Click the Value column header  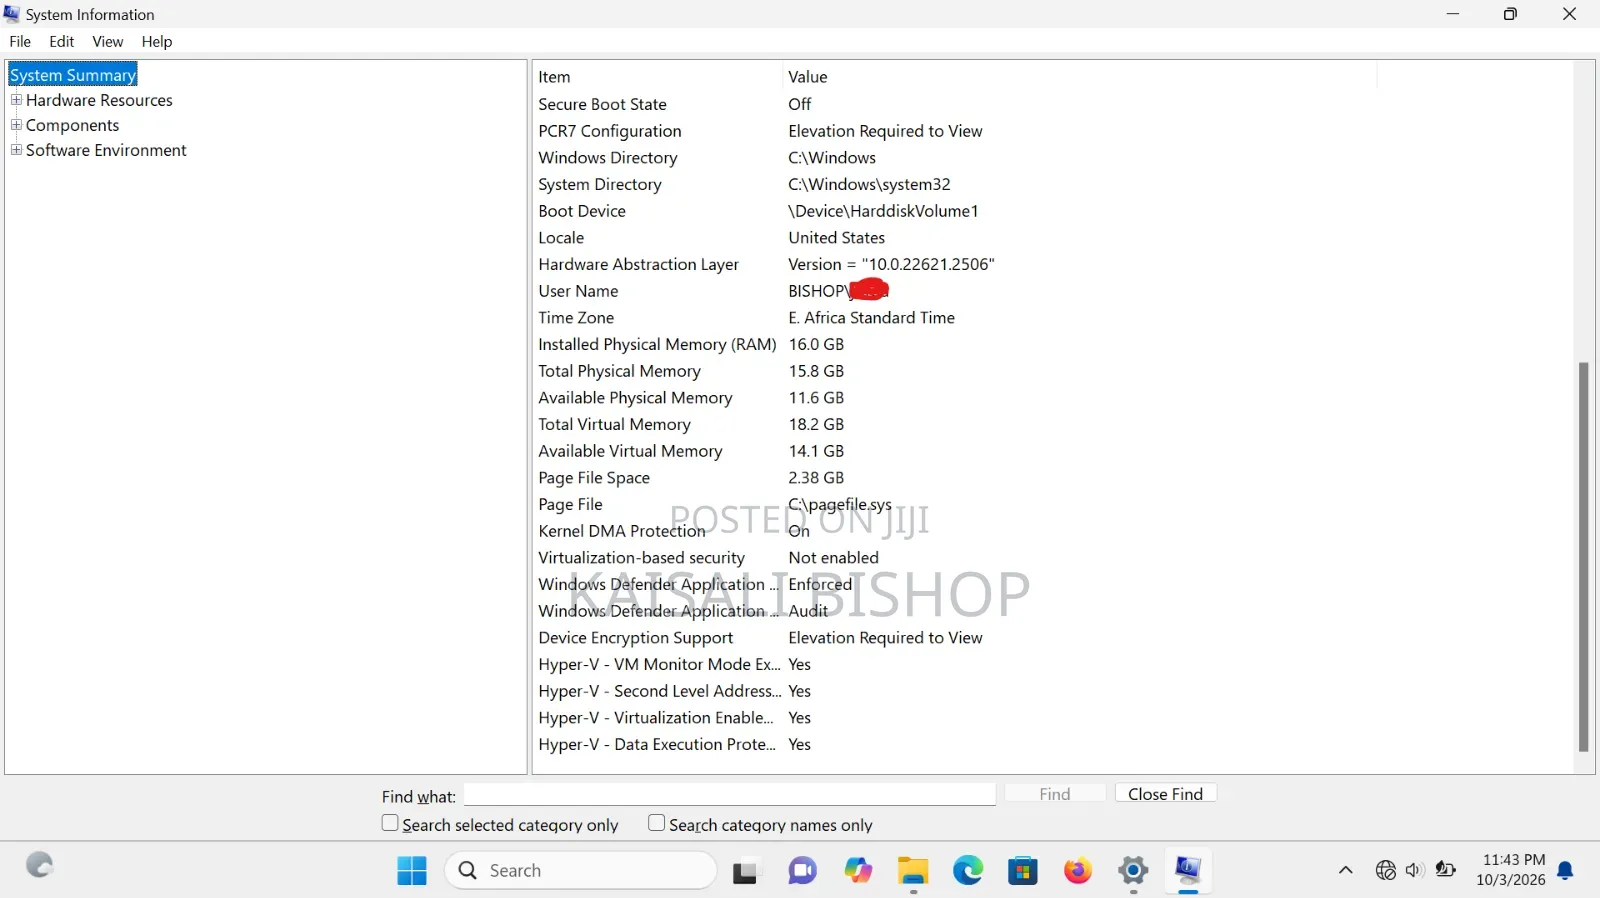1080,77
